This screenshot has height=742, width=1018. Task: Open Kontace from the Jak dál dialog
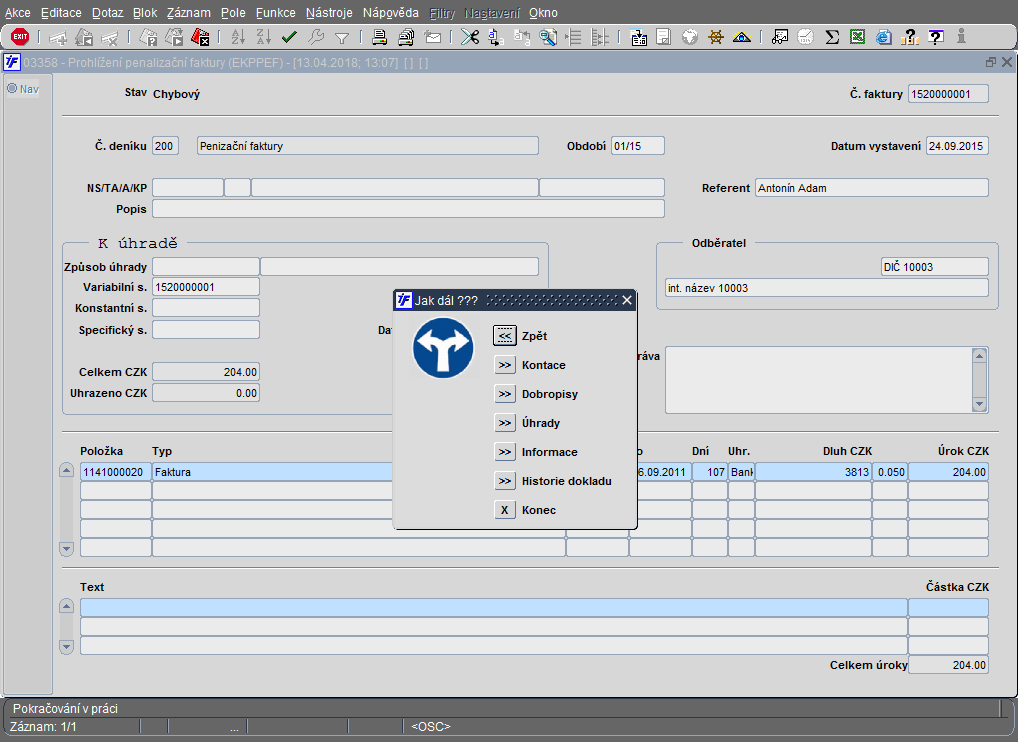tap(505, 365)
